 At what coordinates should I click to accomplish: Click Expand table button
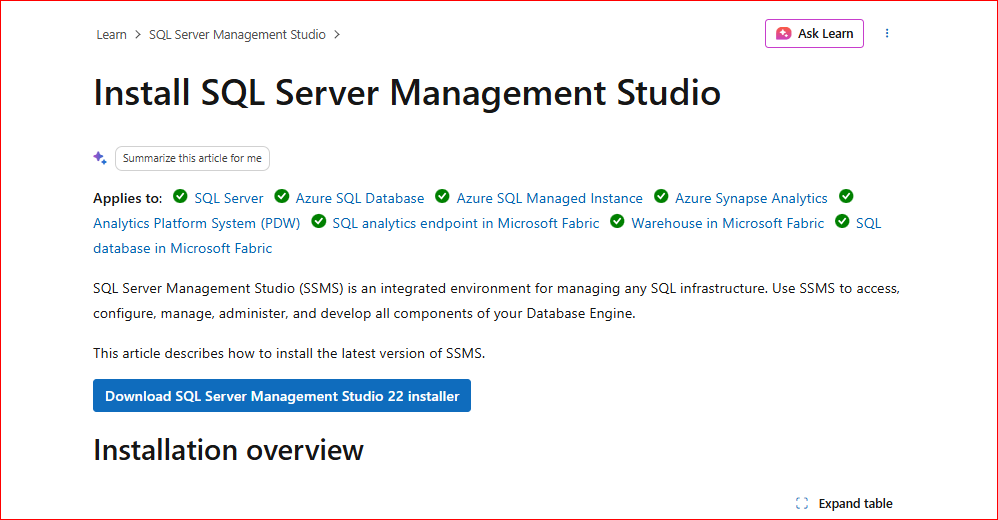[844, 503]
